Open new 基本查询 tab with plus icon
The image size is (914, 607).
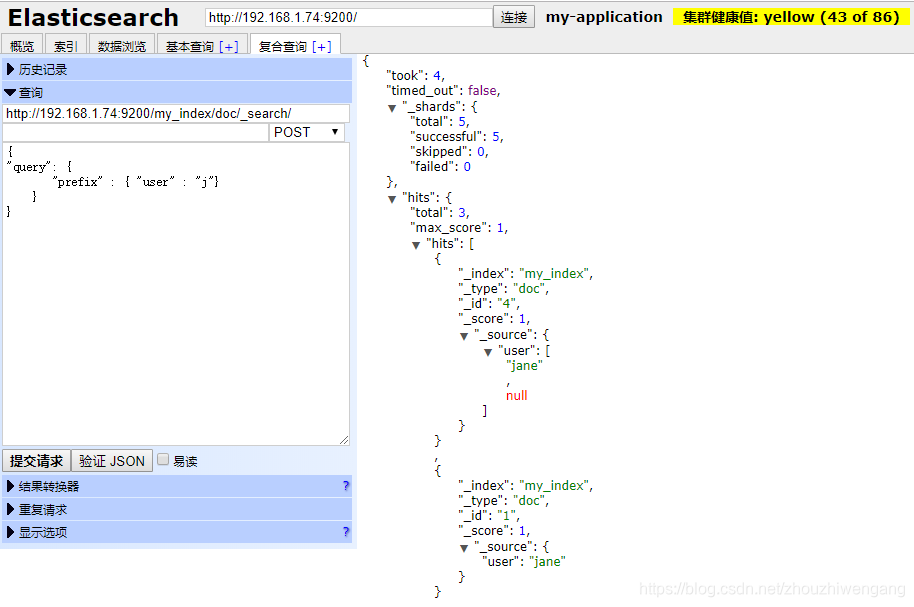228,47
